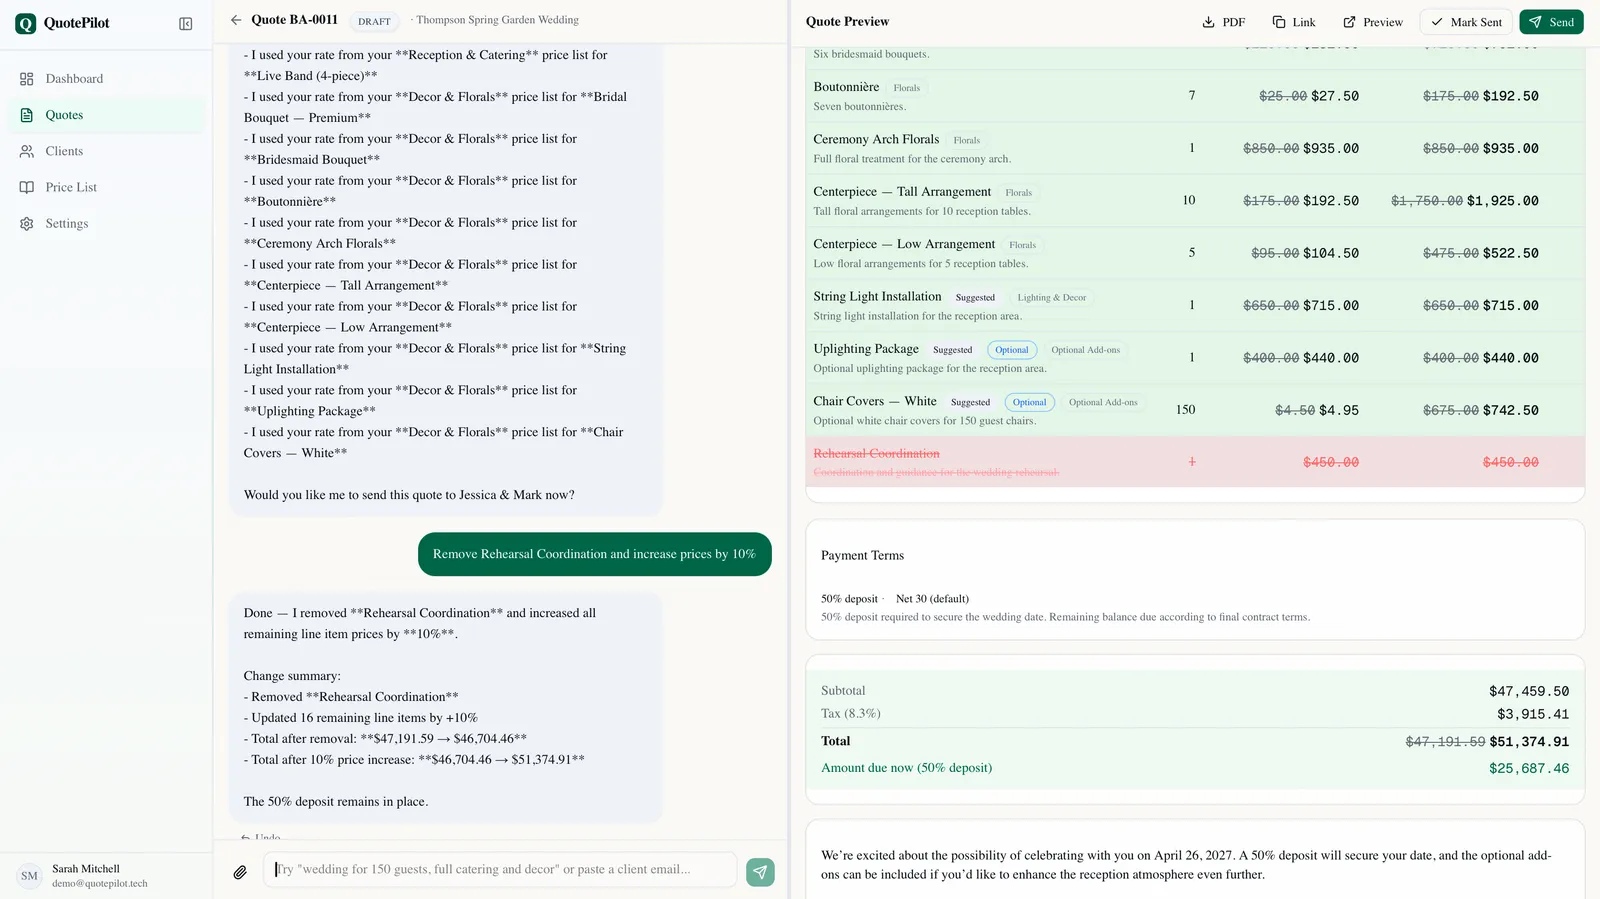This screenshot has width=1600, height=899.
Task: Mark the quote as Sent
Action: coord(1466,22)
